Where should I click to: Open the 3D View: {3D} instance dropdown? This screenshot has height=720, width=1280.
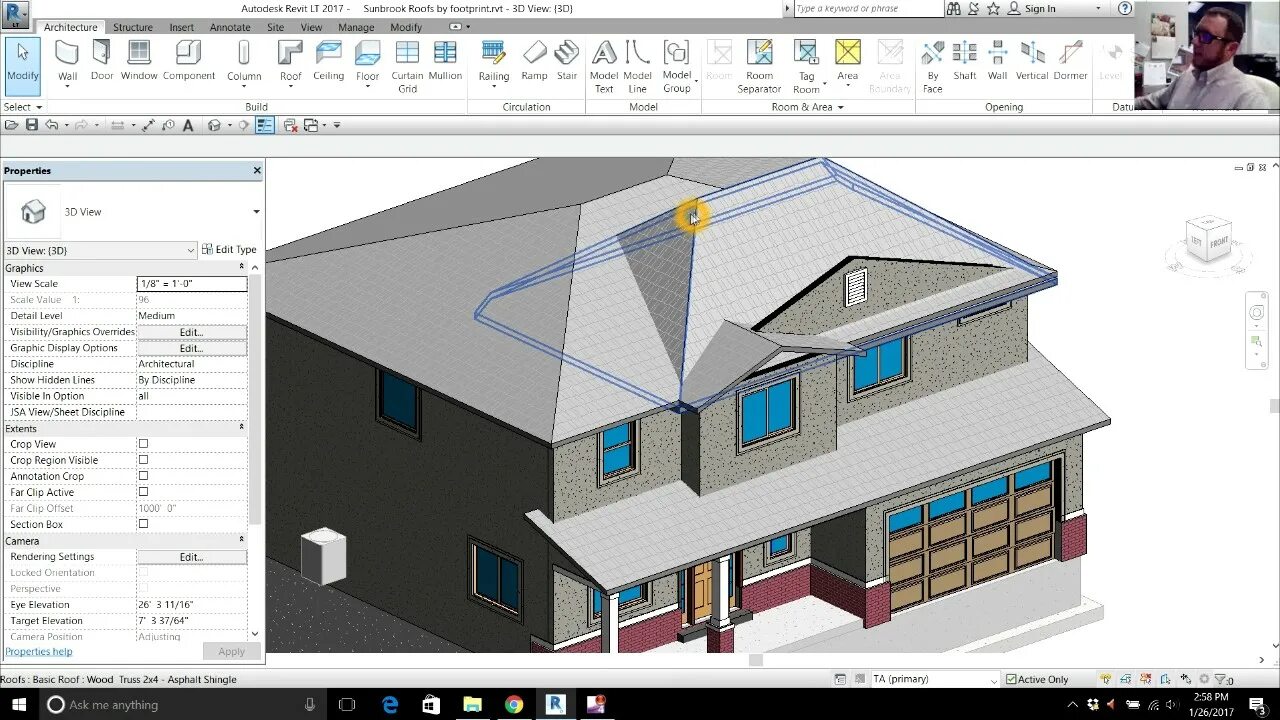coord(191,250)
